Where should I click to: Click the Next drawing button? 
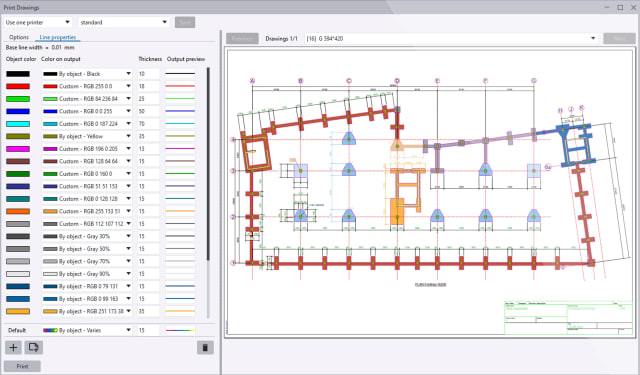(620, 38)
